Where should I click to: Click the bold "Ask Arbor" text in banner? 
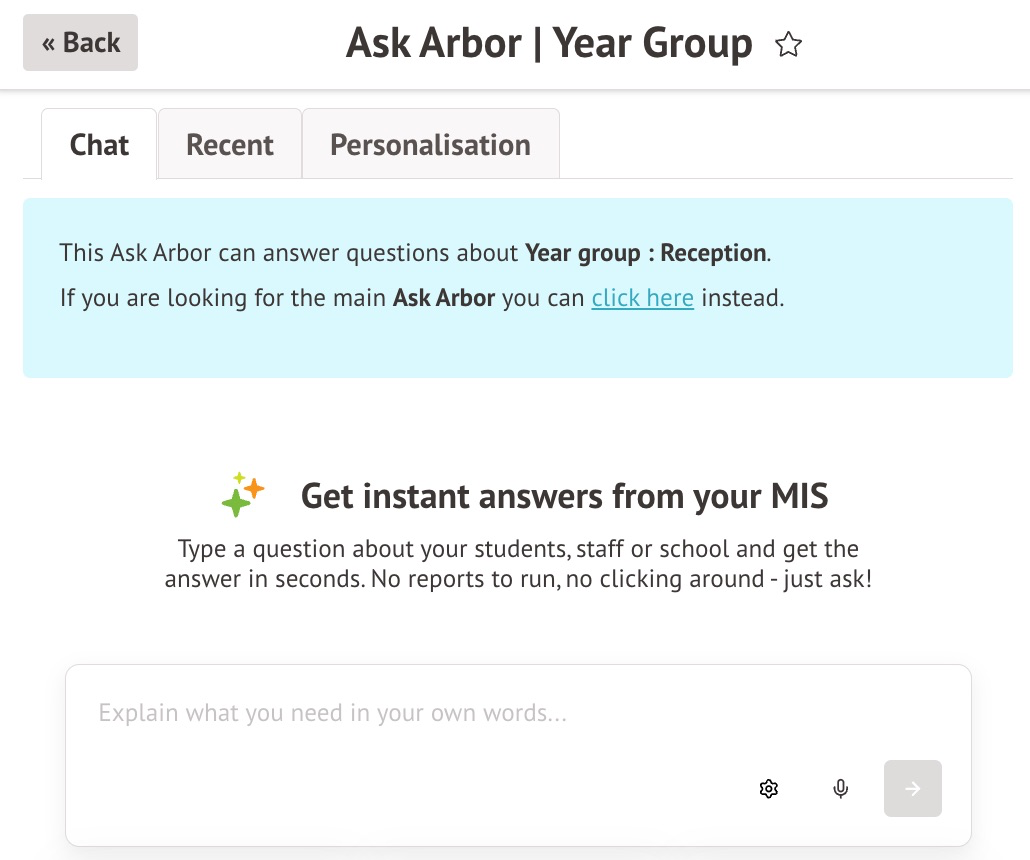444,298
